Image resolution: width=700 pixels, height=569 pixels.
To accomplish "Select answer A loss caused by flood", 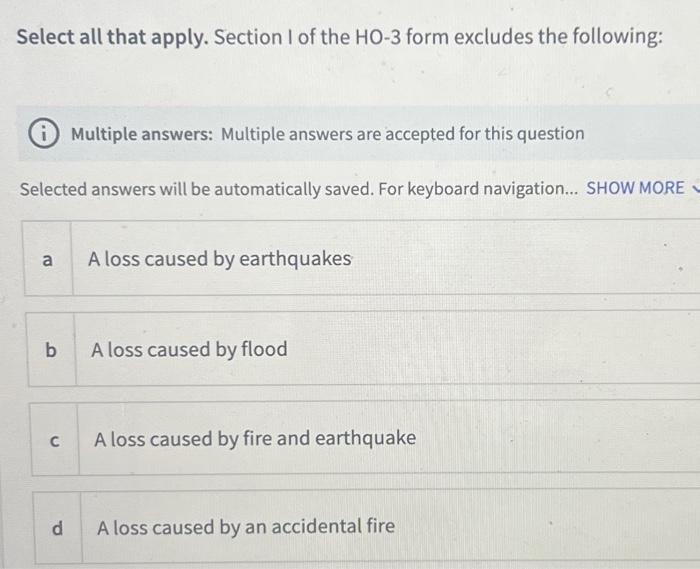I will pyautogui.click(x=364, y=349).
